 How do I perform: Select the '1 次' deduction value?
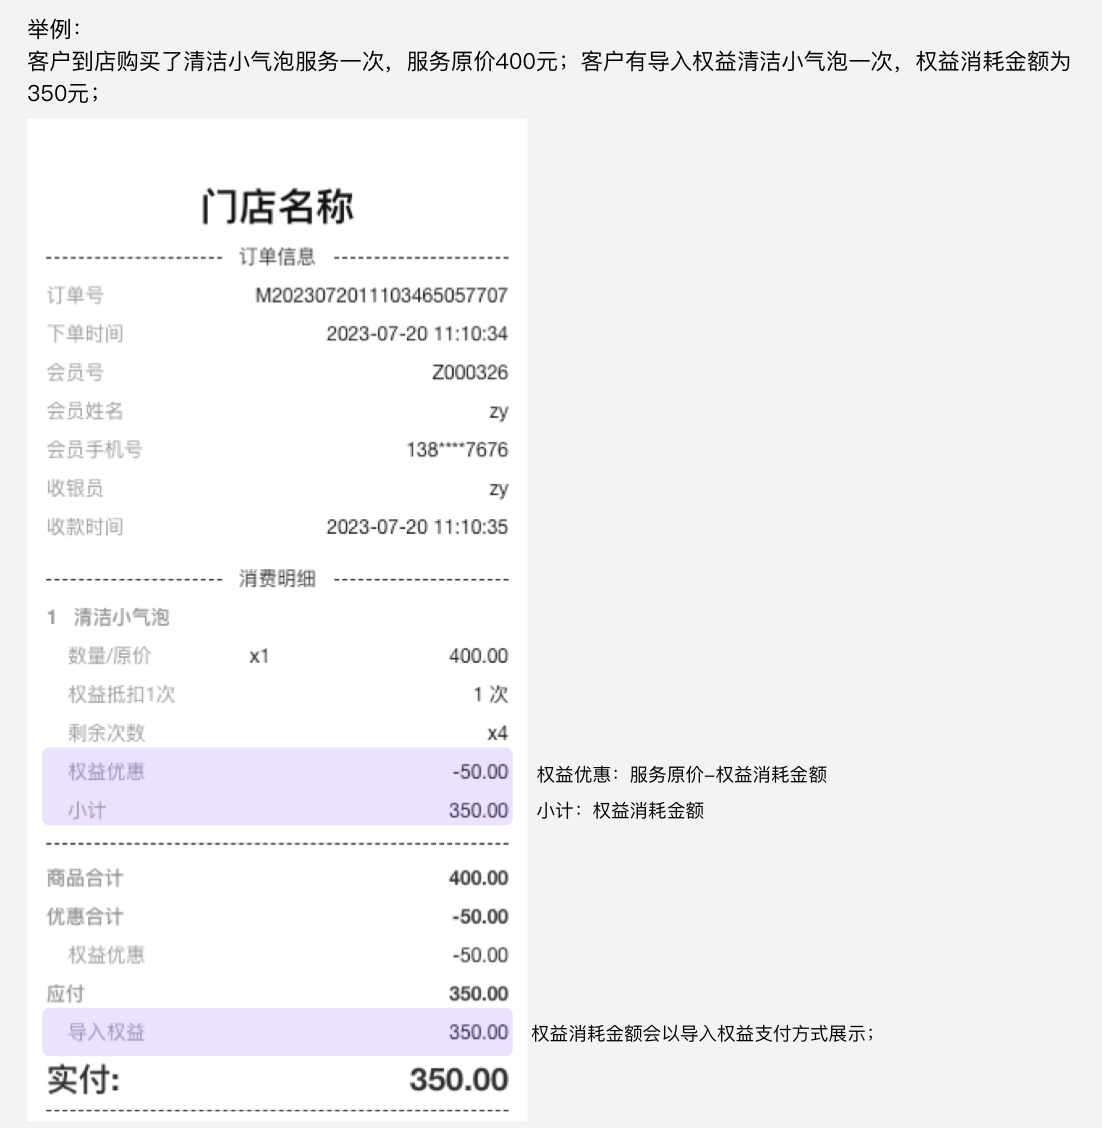click(491, 694)
